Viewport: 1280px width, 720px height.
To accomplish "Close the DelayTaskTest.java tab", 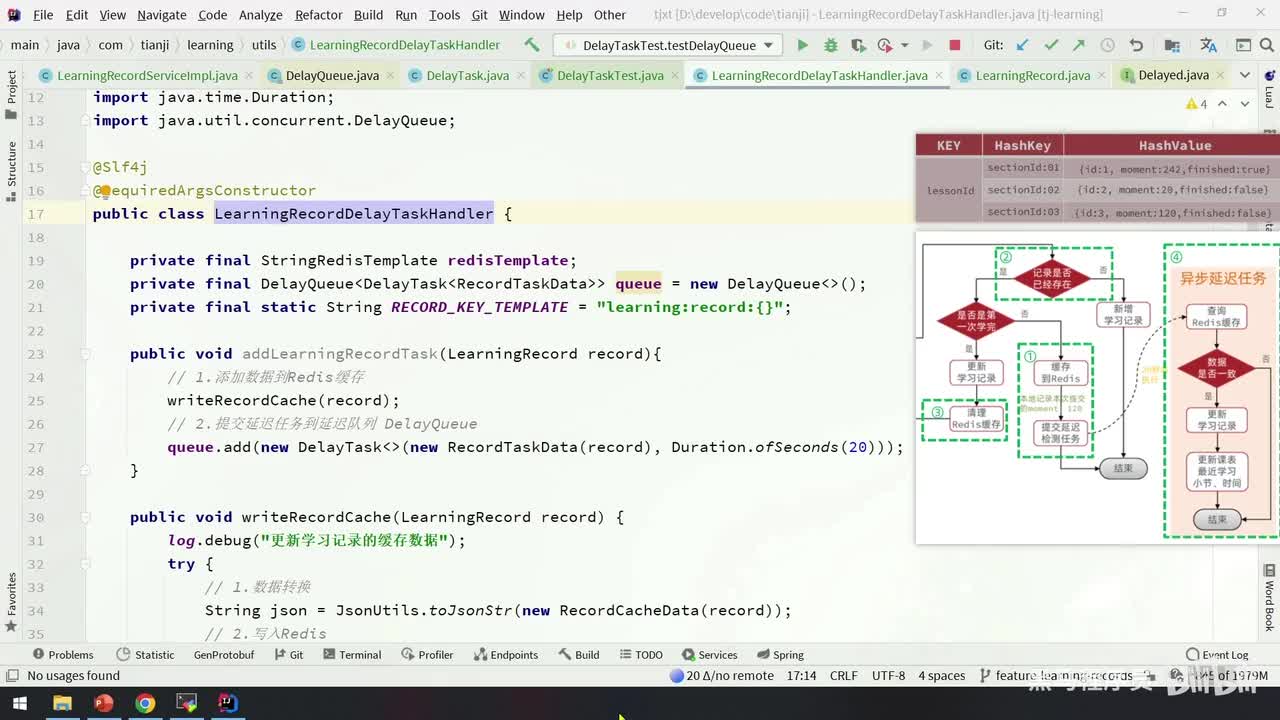I will click(675, 75).
